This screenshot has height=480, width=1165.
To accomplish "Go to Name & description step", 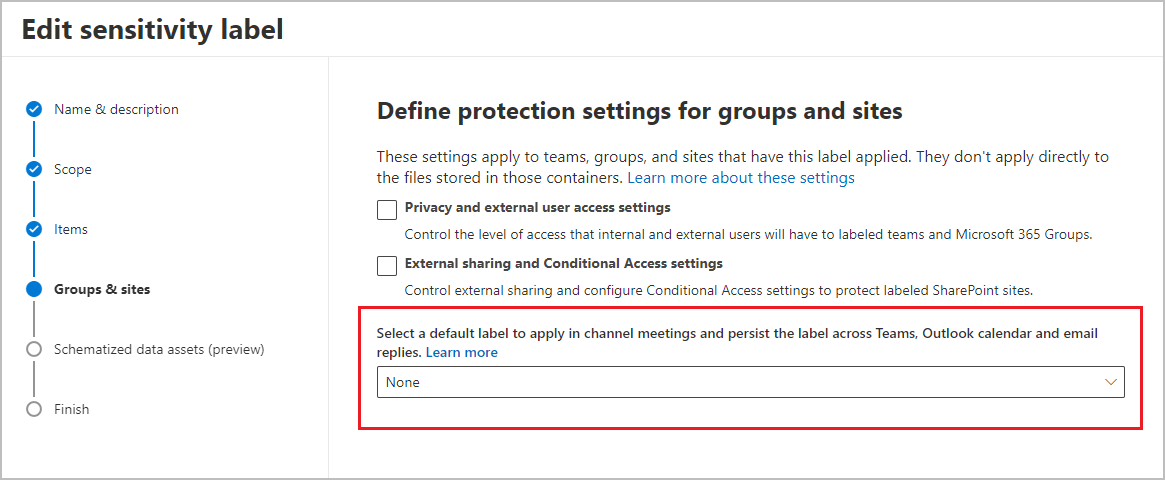I will pyautogui.click(x=116, y=109).
